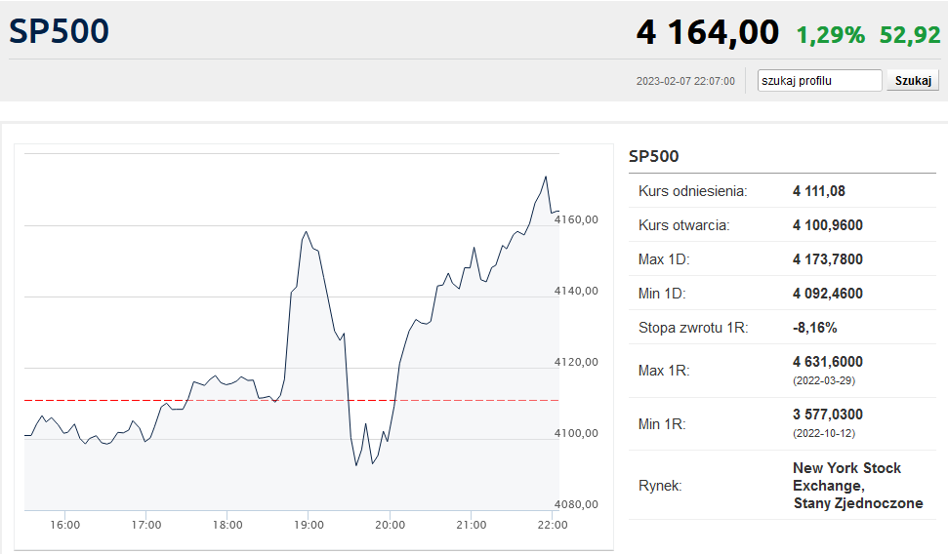
Task: Click the 'Rynek:' label
Action: (x=660, y=486)
